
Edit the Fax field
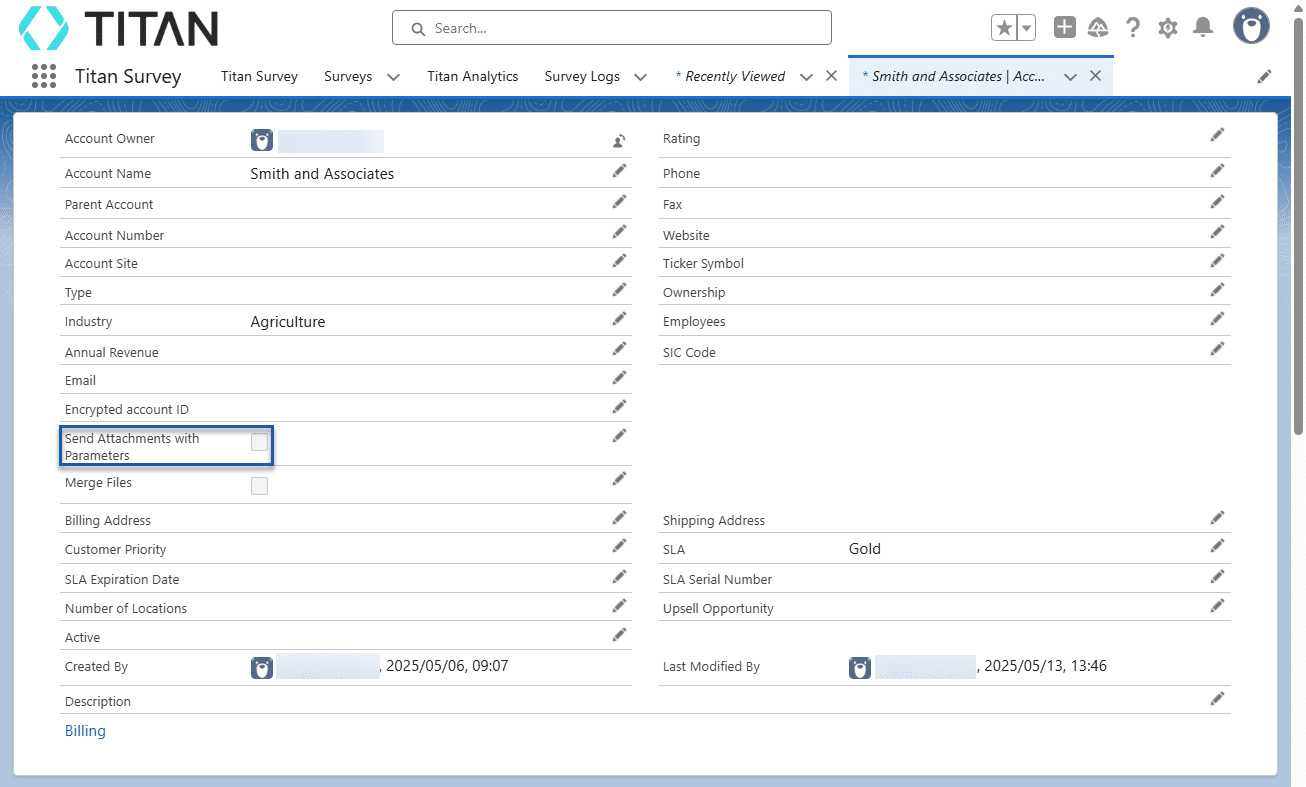[1217, 202]
